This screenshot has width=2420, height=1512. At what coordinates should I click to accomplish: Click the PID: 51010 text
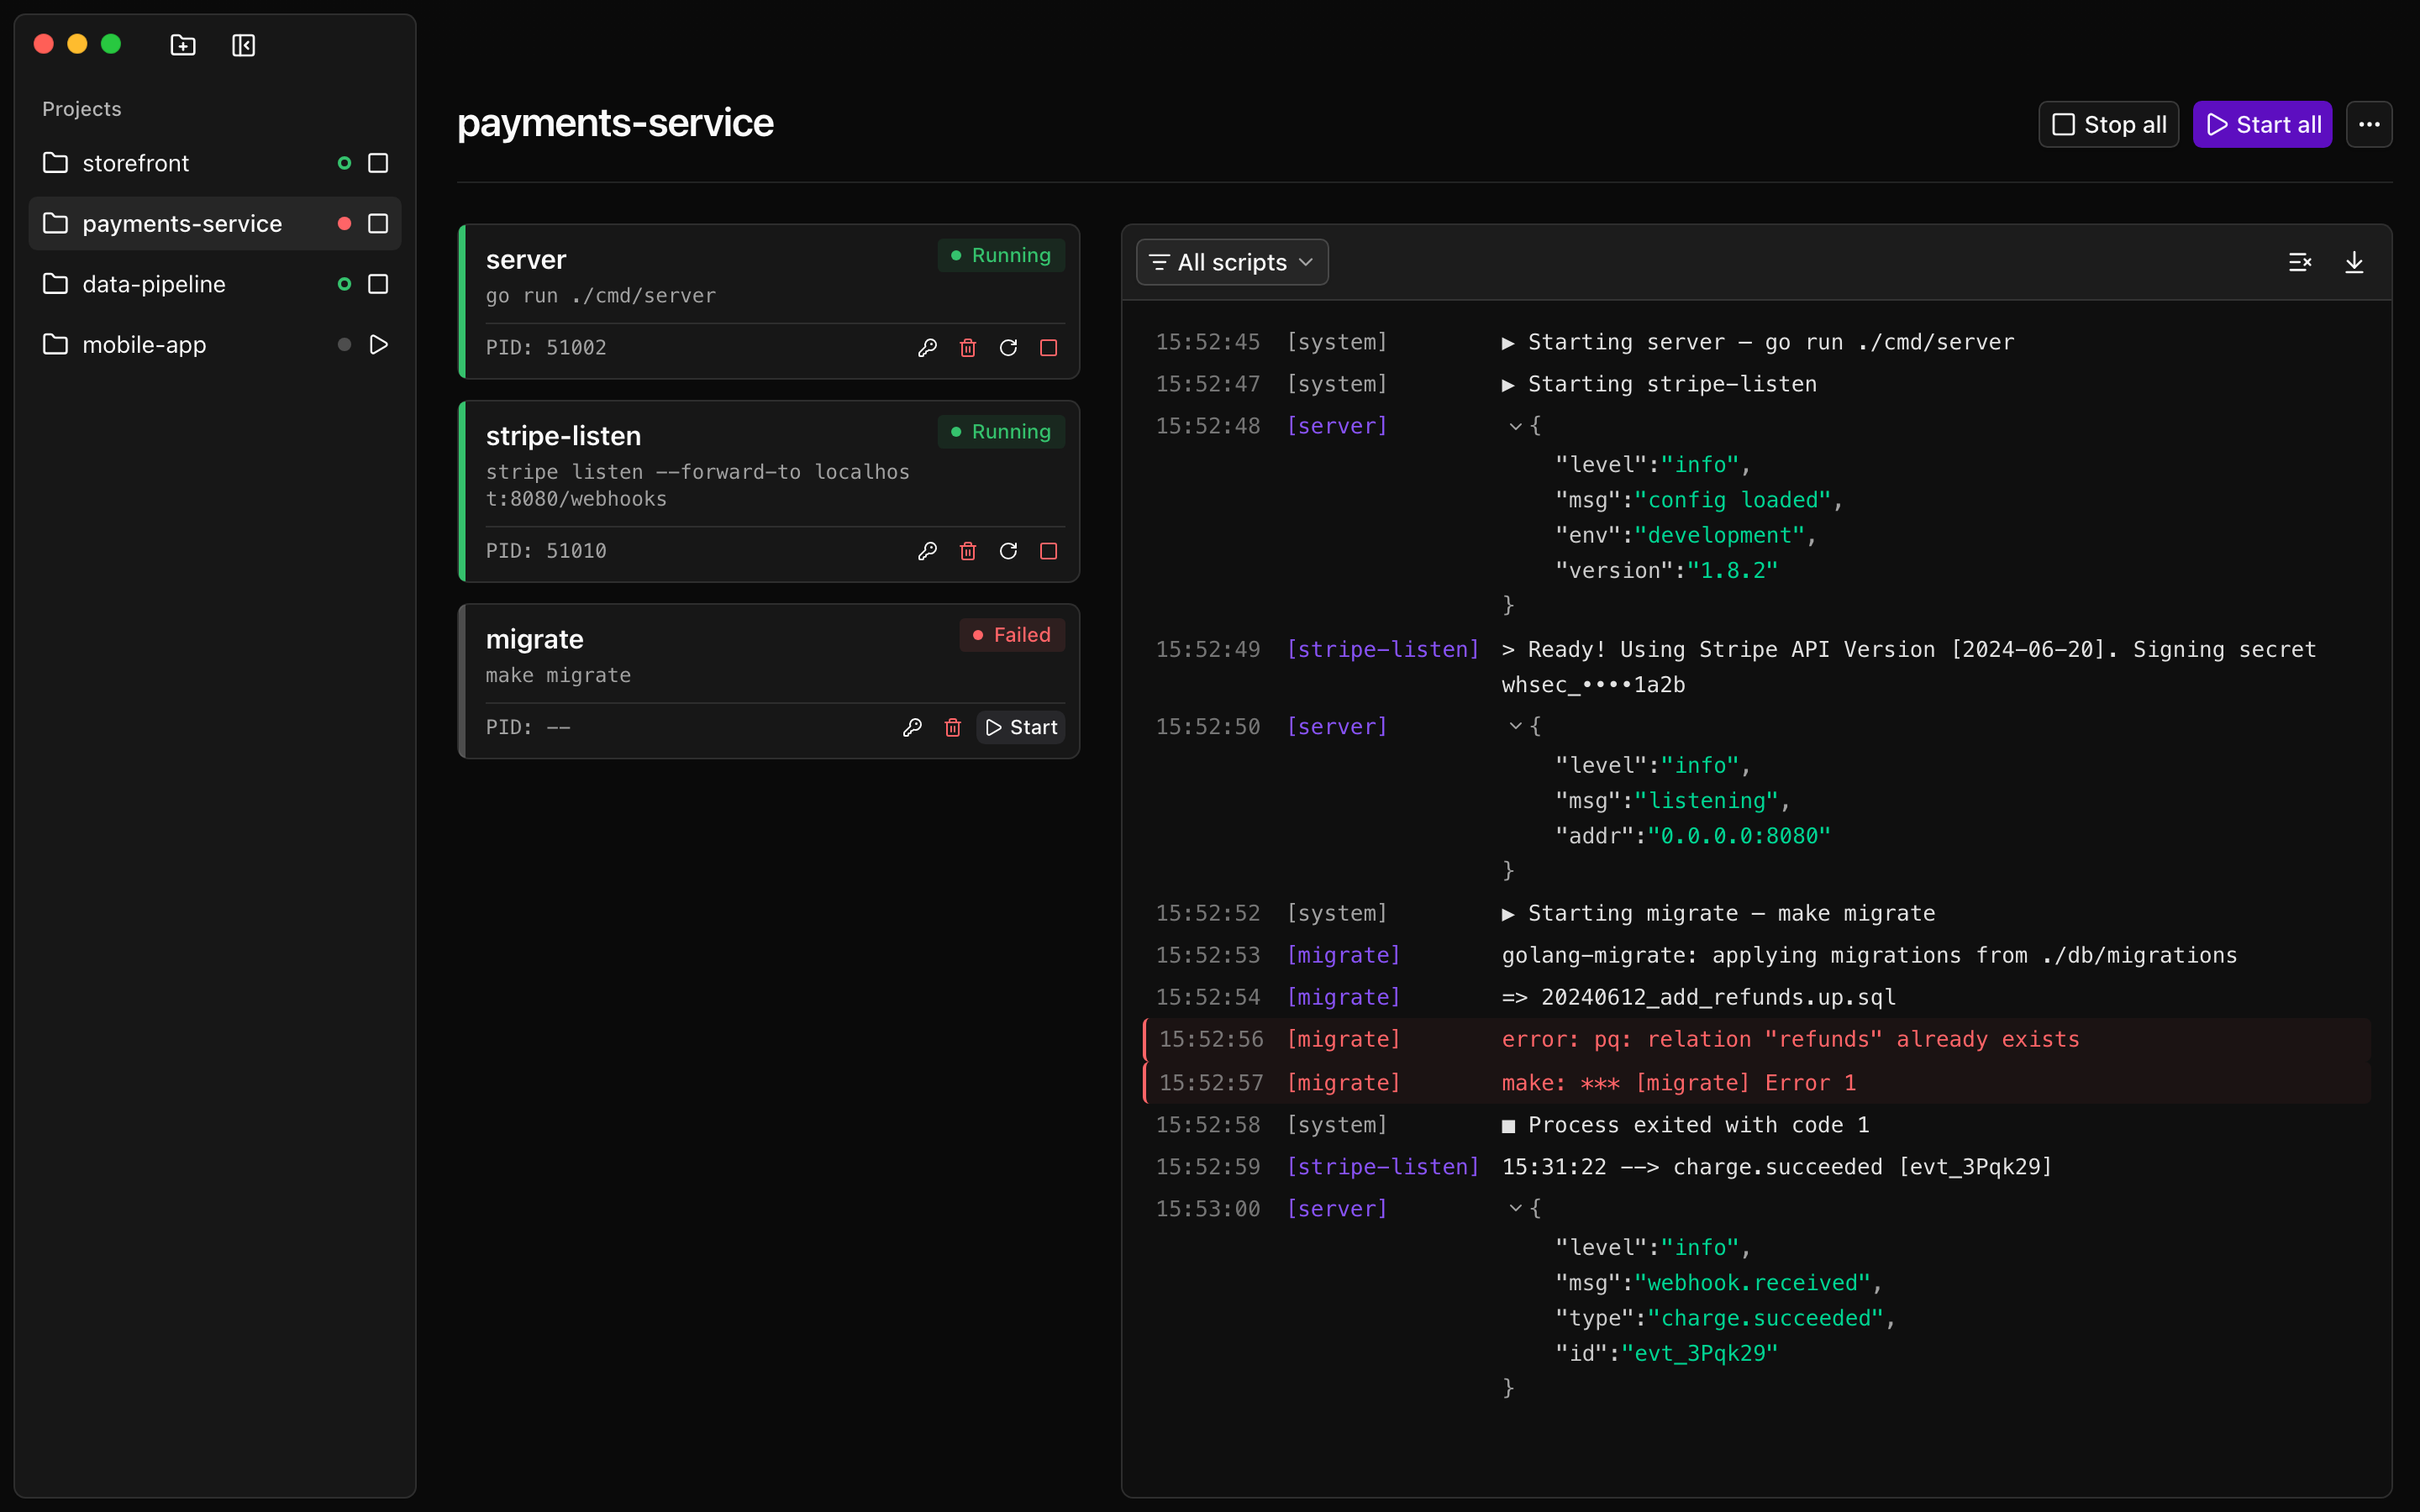tap(546, 551)
